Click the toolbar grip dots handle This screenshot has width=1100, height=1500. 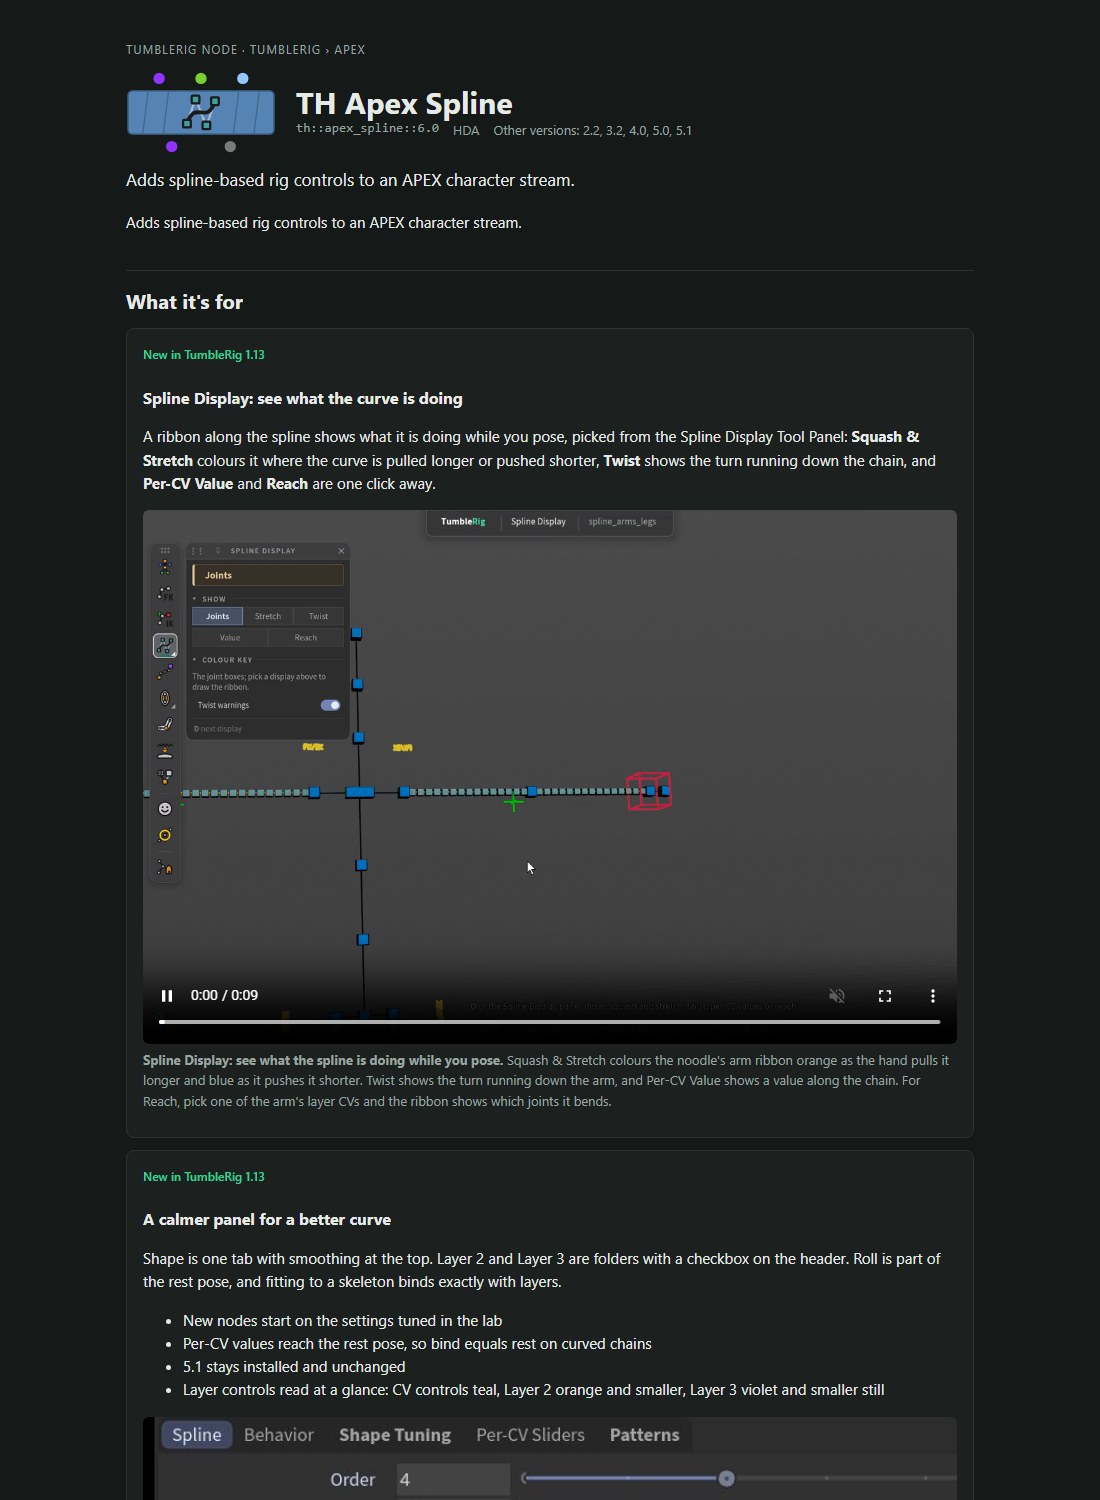coord(165,550)
